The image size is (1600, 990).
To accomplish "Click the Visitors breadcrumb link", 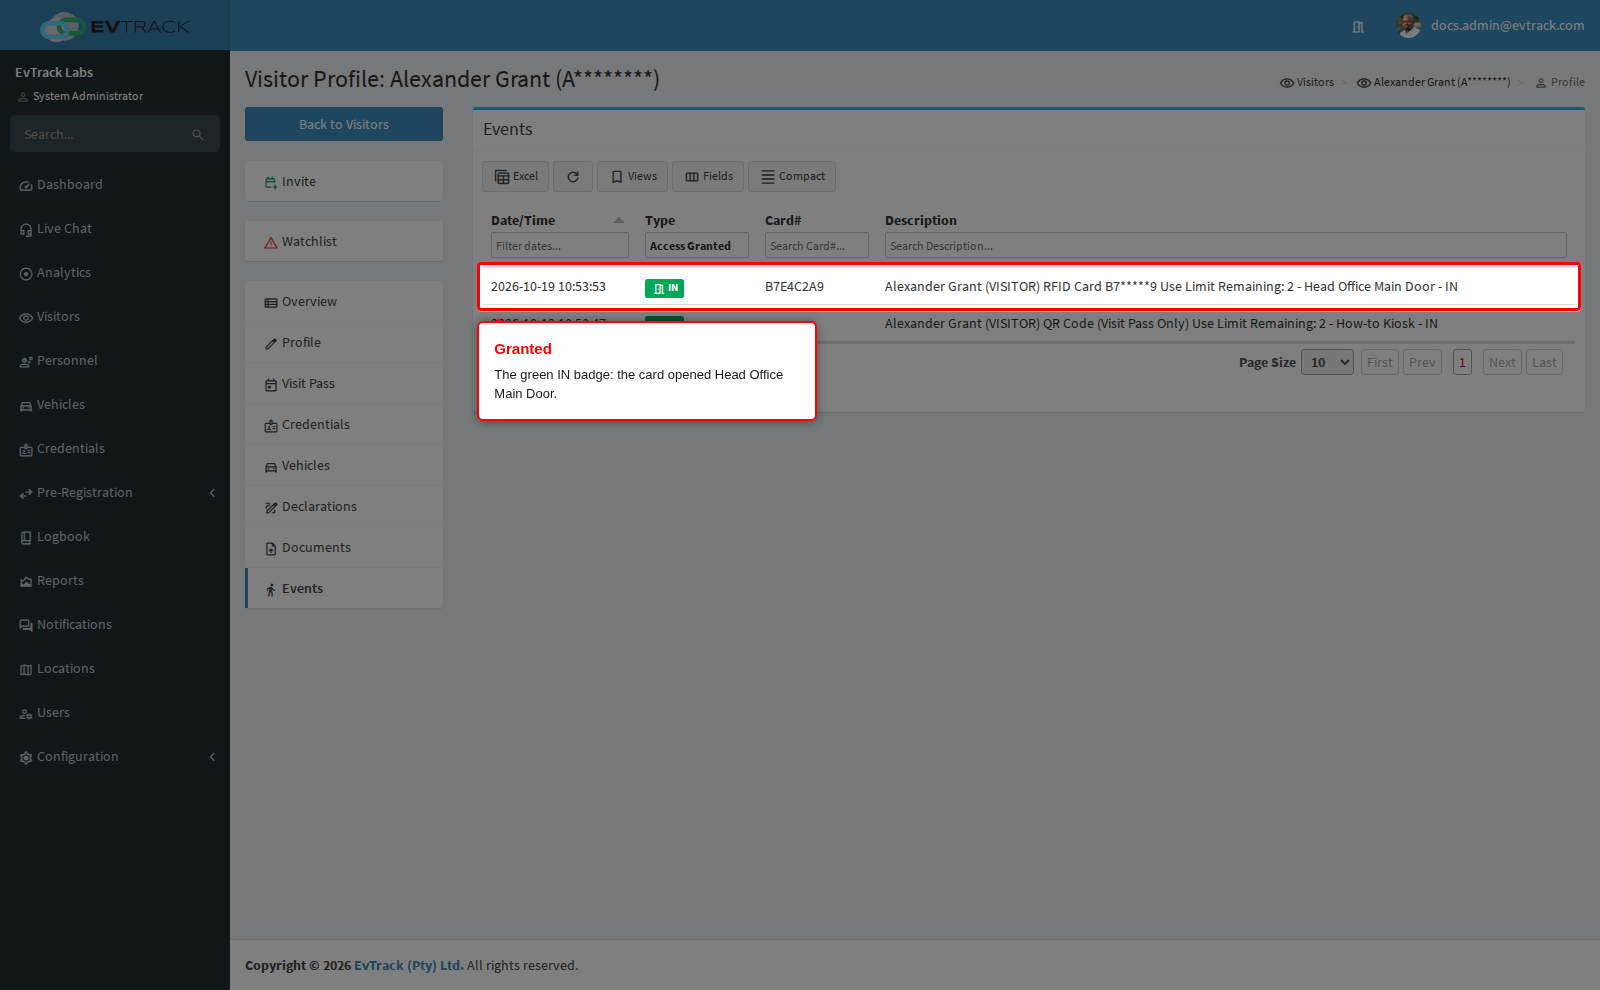I will click(1307, 83).
